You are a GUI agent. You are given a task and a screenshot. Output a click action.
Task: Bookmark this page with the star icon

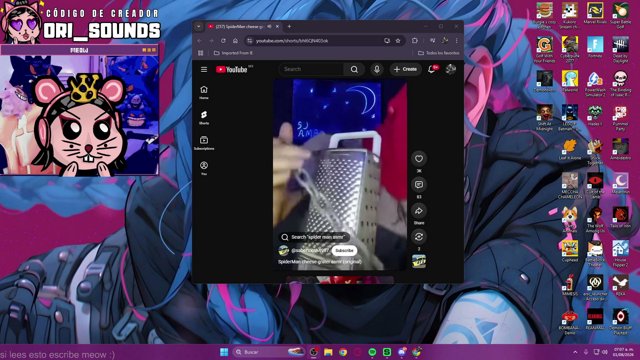click(398, 41)
